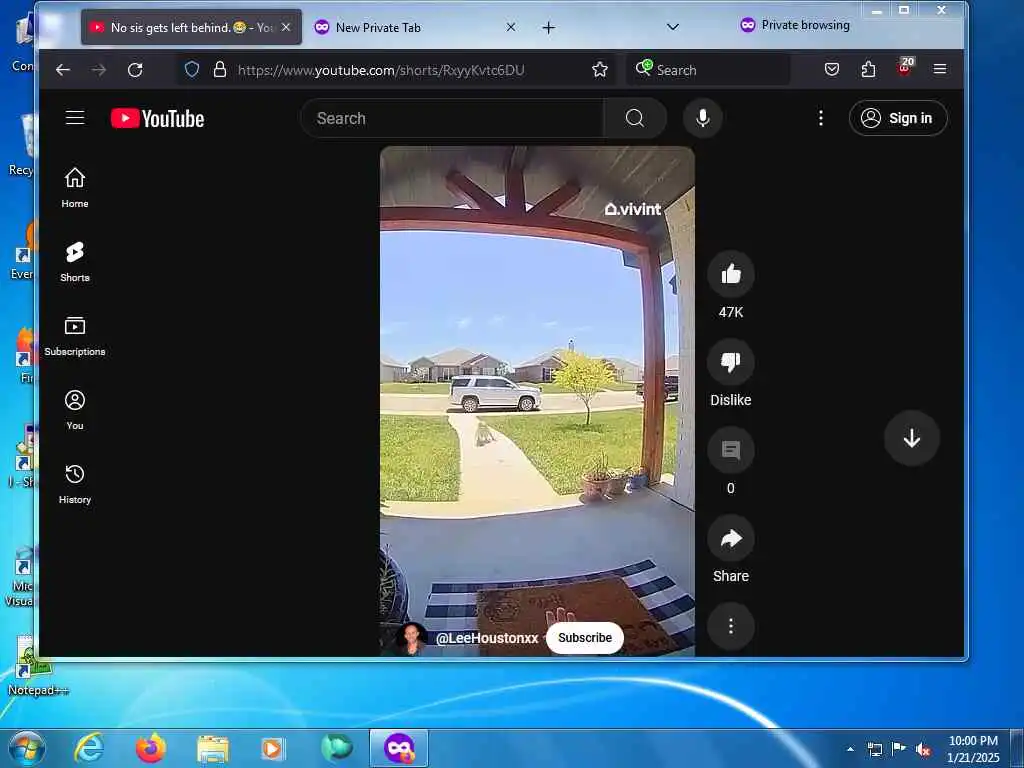
Task: Open Shorts in the sidebar
Action: point(75,261)
